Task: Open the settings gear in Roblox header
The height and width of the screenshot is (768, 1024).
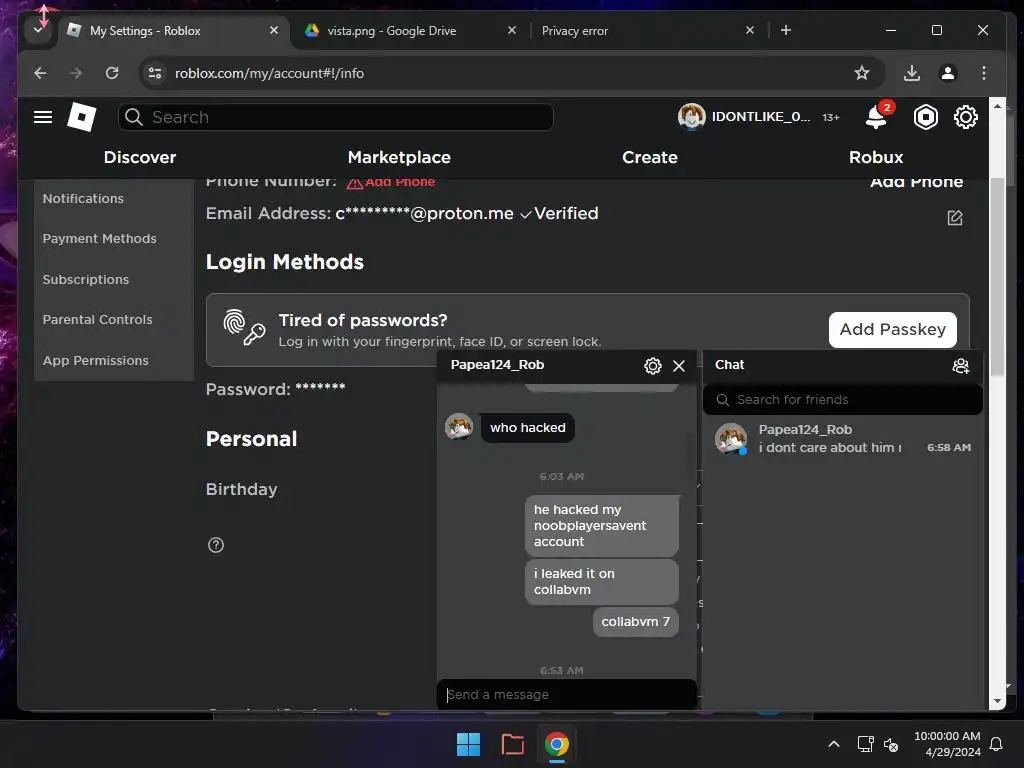Action: tap(965, 117)
